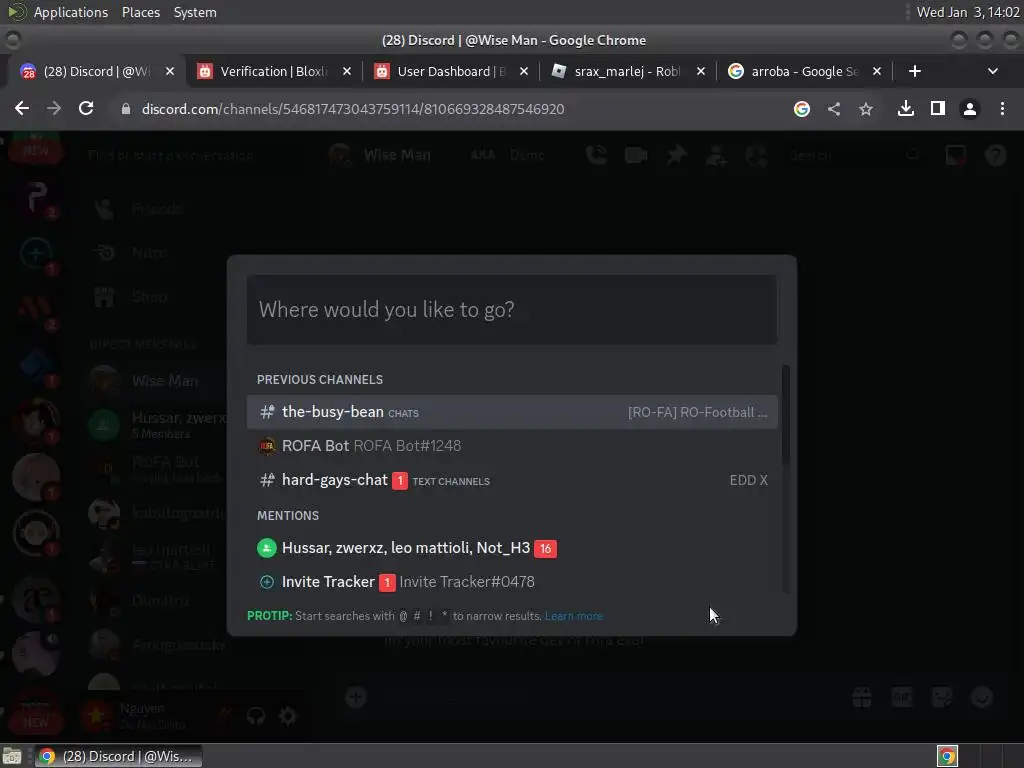Start a video call in the Discord header
Image resolution: width=1024 pixels, height=768 pixels.
(636, 155)
